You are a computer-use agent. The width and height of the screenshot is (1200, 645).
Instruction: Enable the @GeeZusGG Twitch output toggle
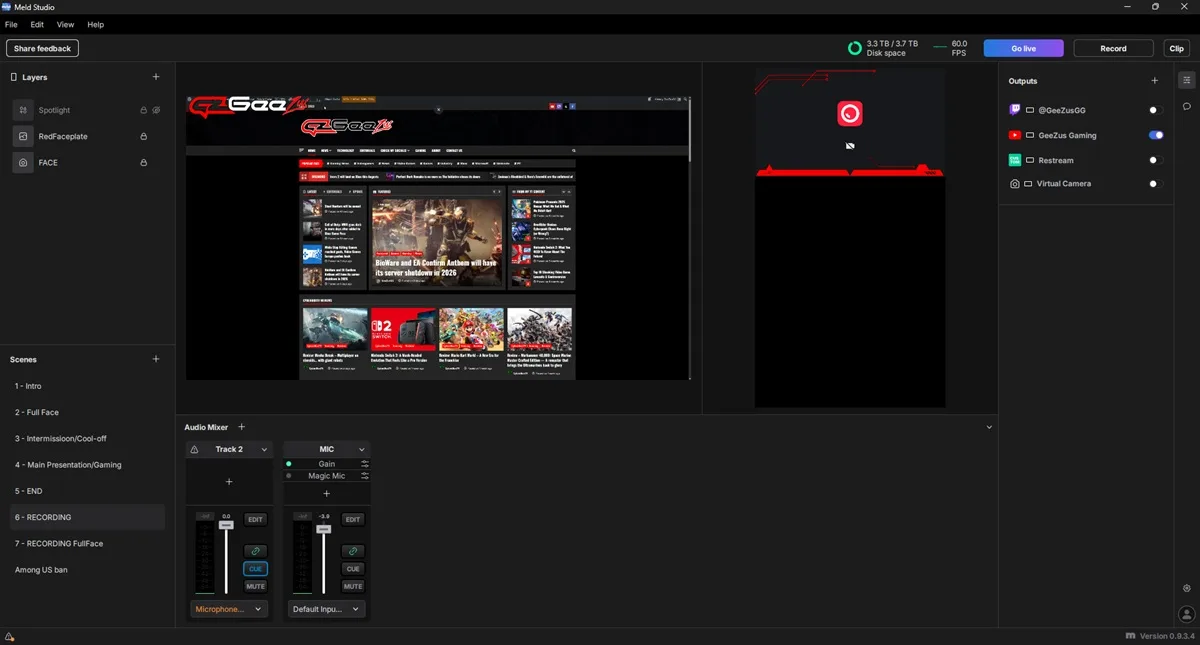click(x=1156, y=110)
